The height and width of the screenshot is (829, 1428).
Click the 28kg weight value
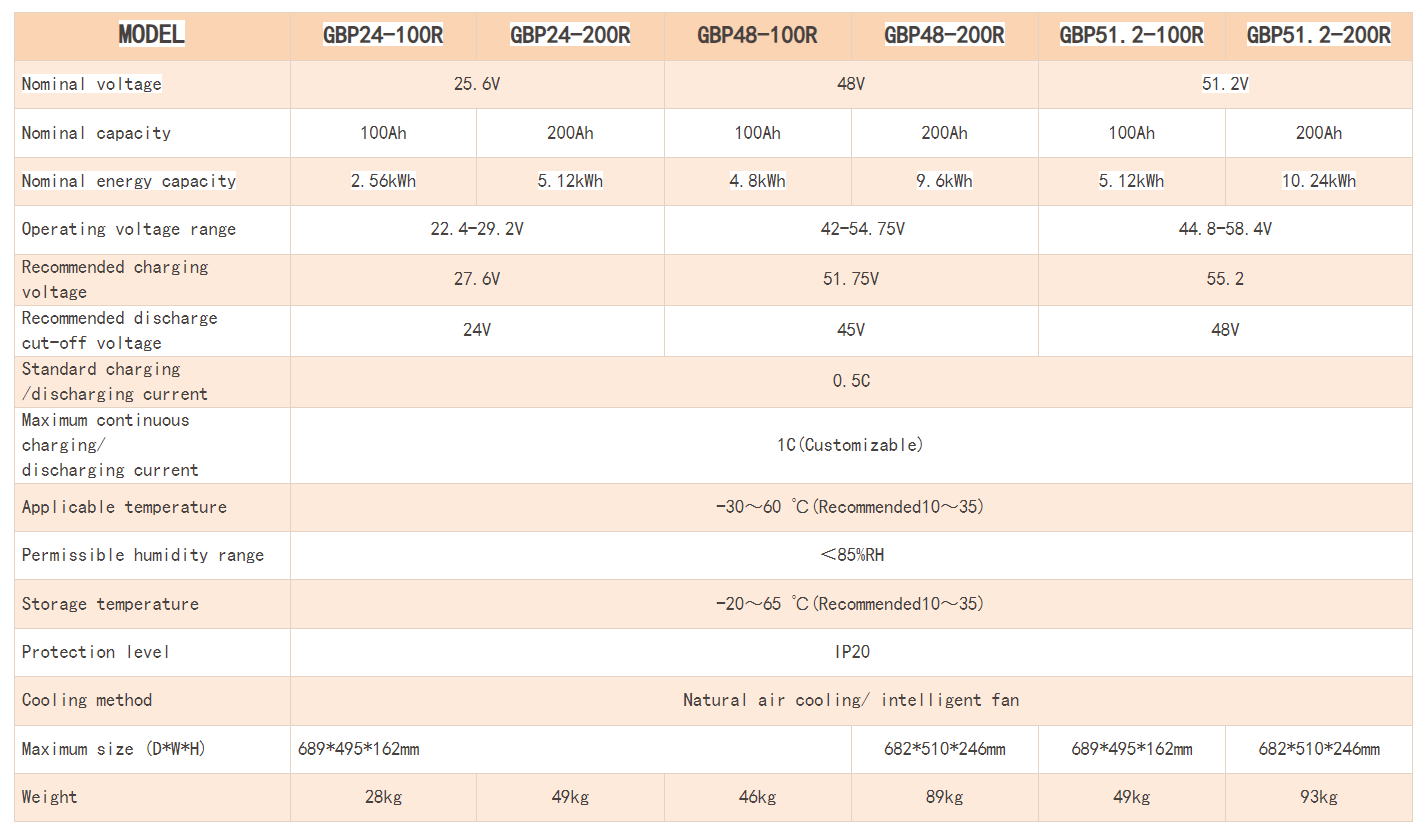tap(383, 797)
